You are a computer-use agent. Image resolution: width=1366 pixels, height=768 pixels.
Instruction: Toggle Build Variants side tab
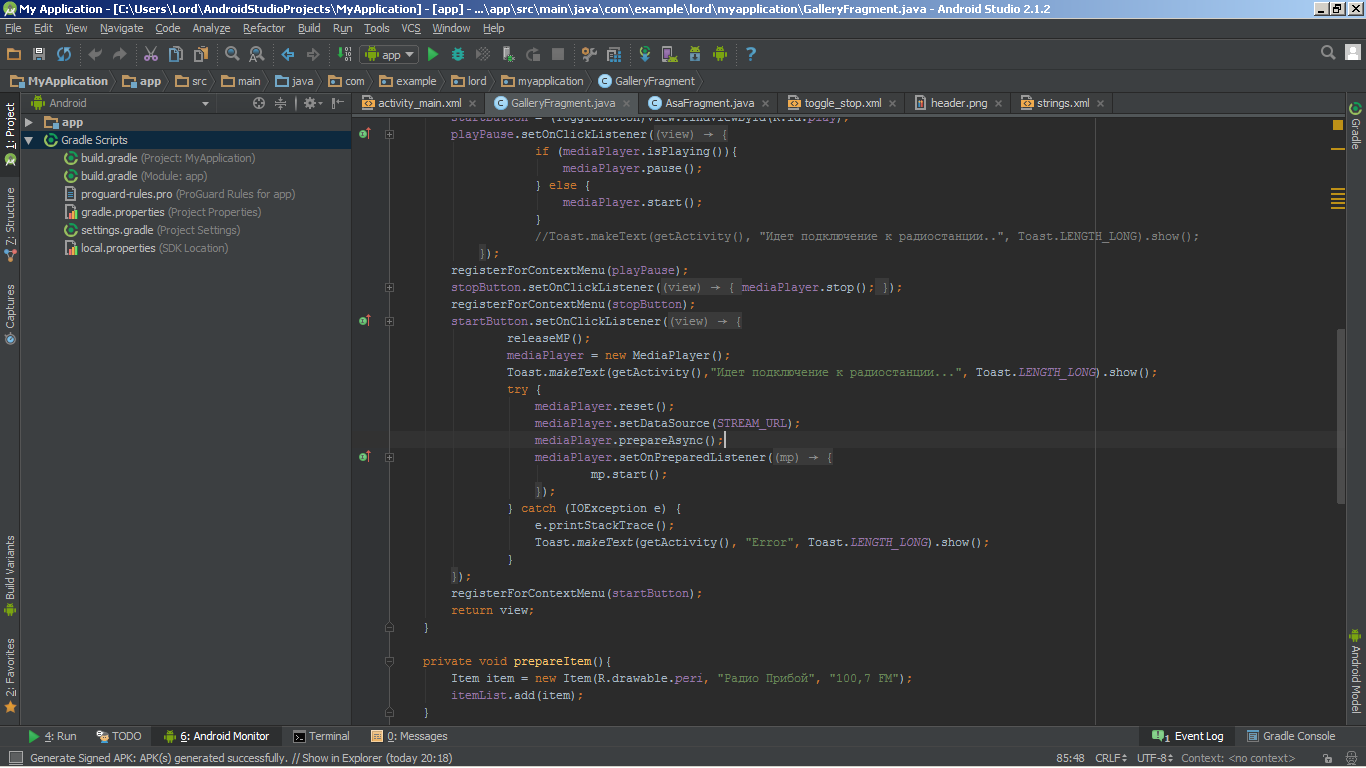click(10, 575)
